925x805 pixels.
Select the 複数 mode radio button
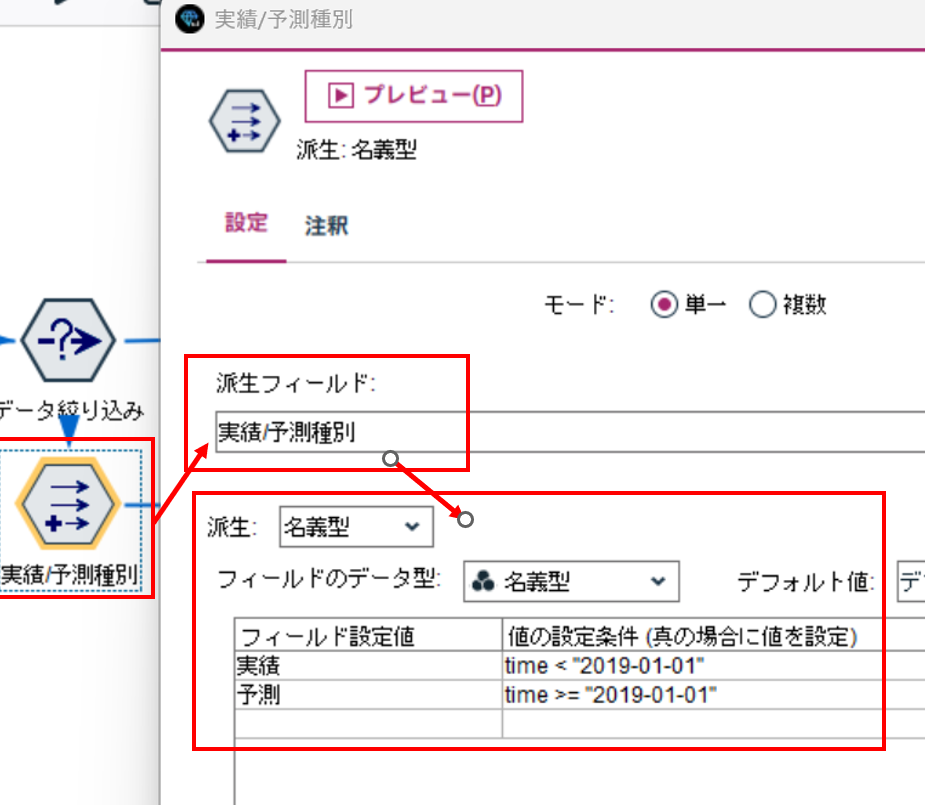click(762, 305)
